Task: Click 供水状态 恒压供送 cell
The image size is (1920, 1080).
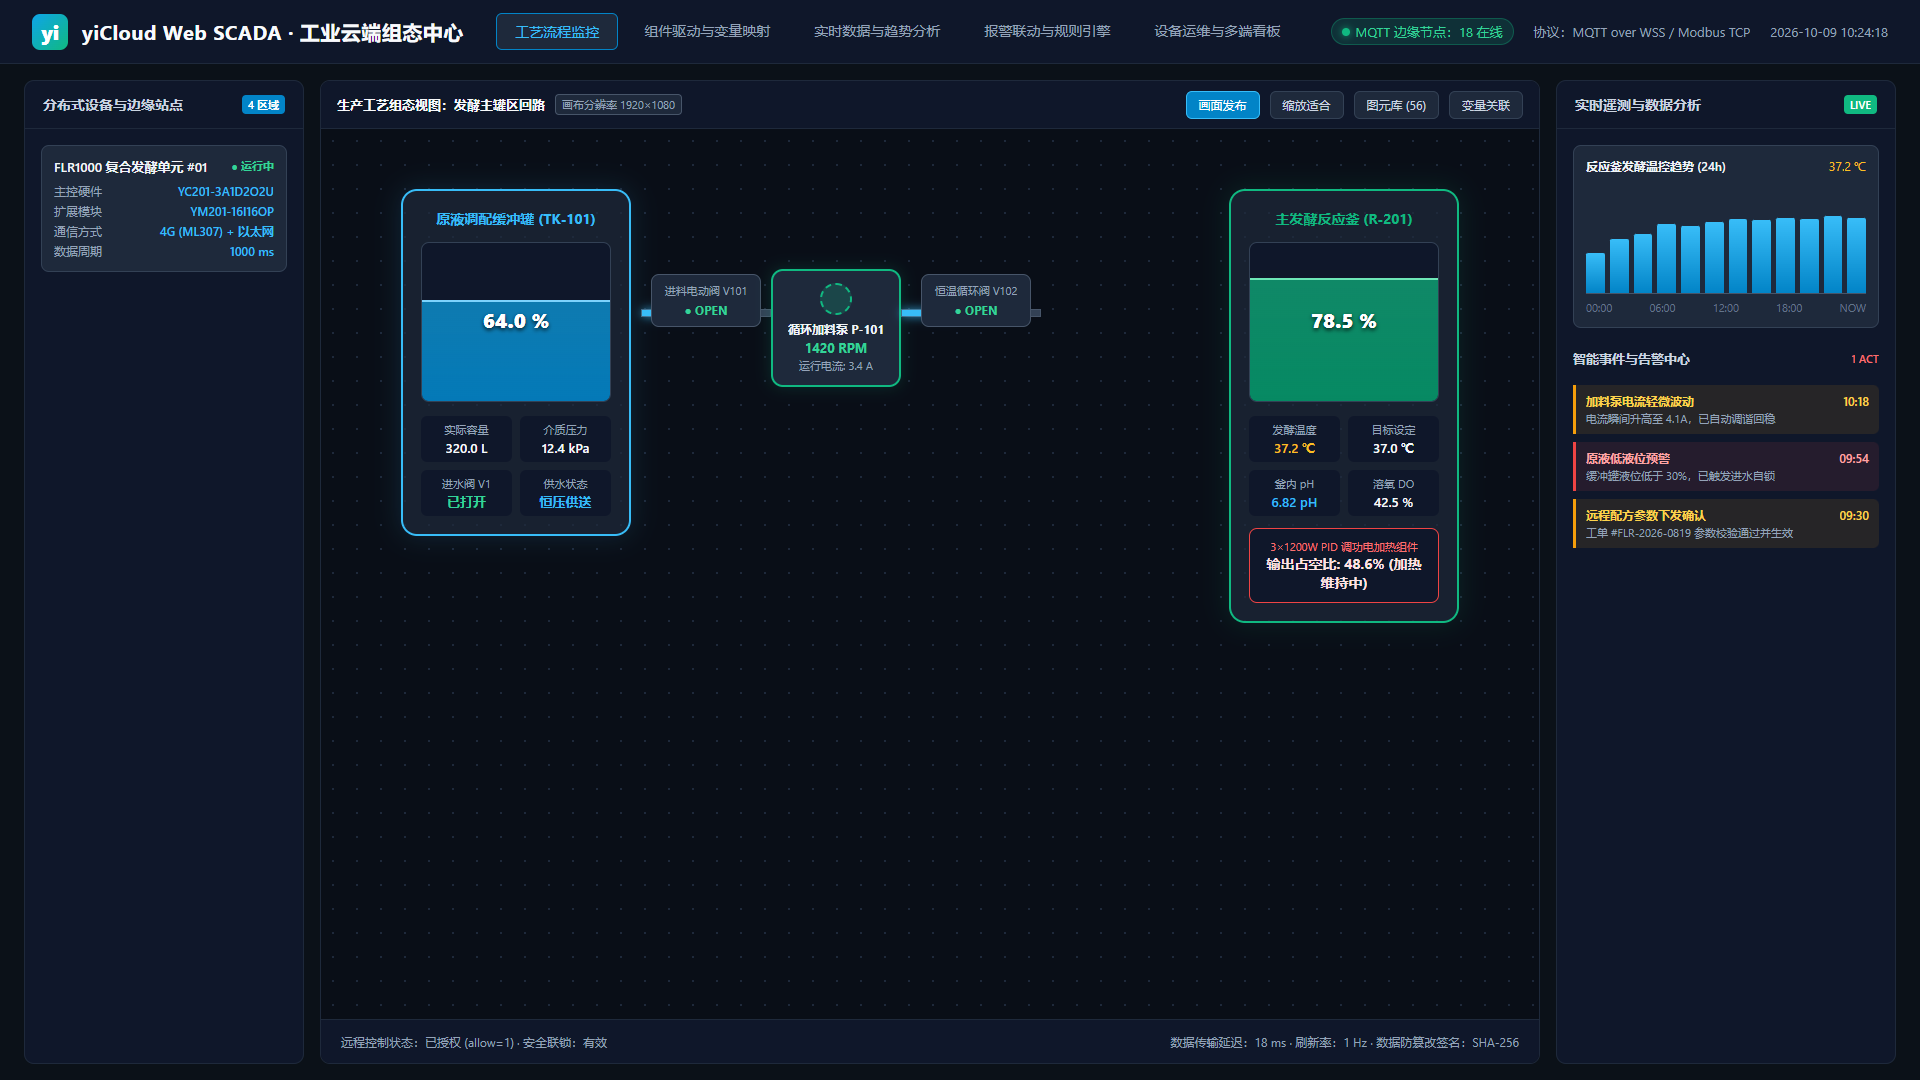Action: (565, 493)
